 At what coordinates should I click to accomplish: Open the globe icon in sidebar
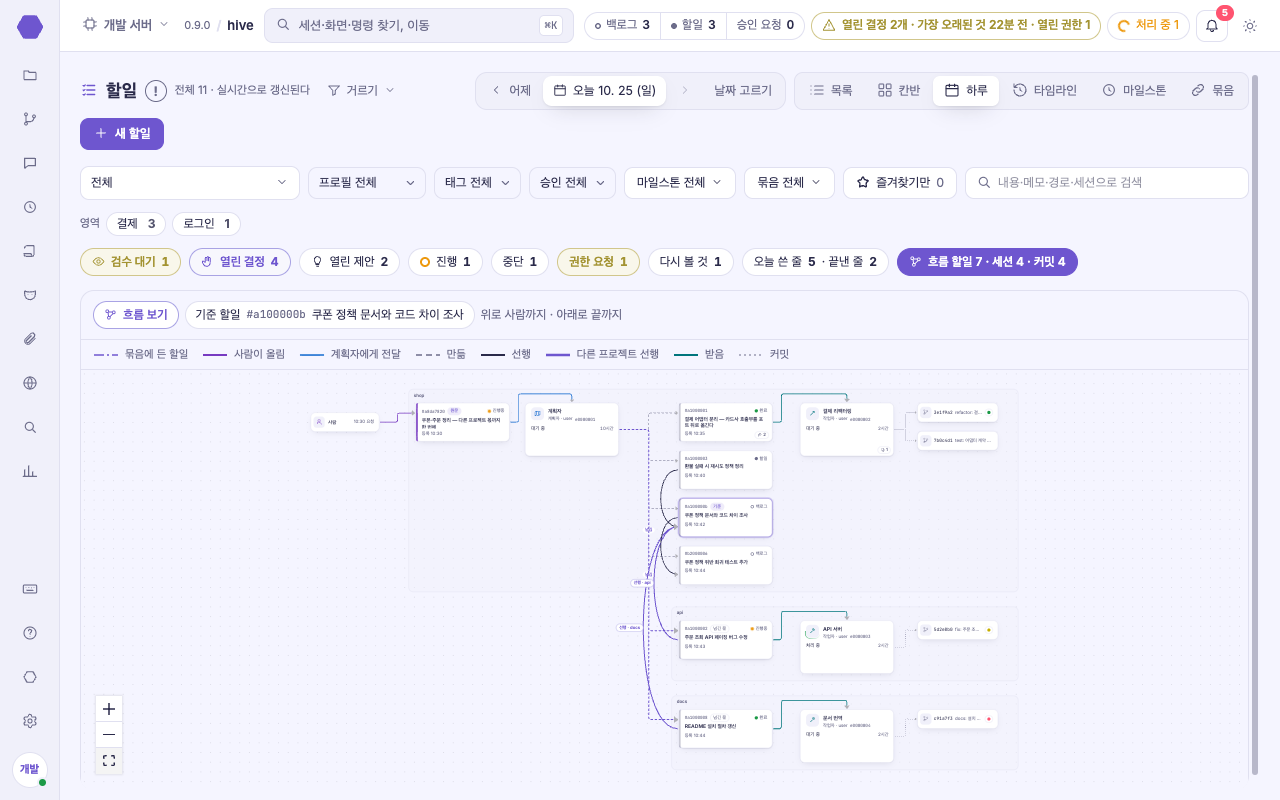click(x=30, y=383)
